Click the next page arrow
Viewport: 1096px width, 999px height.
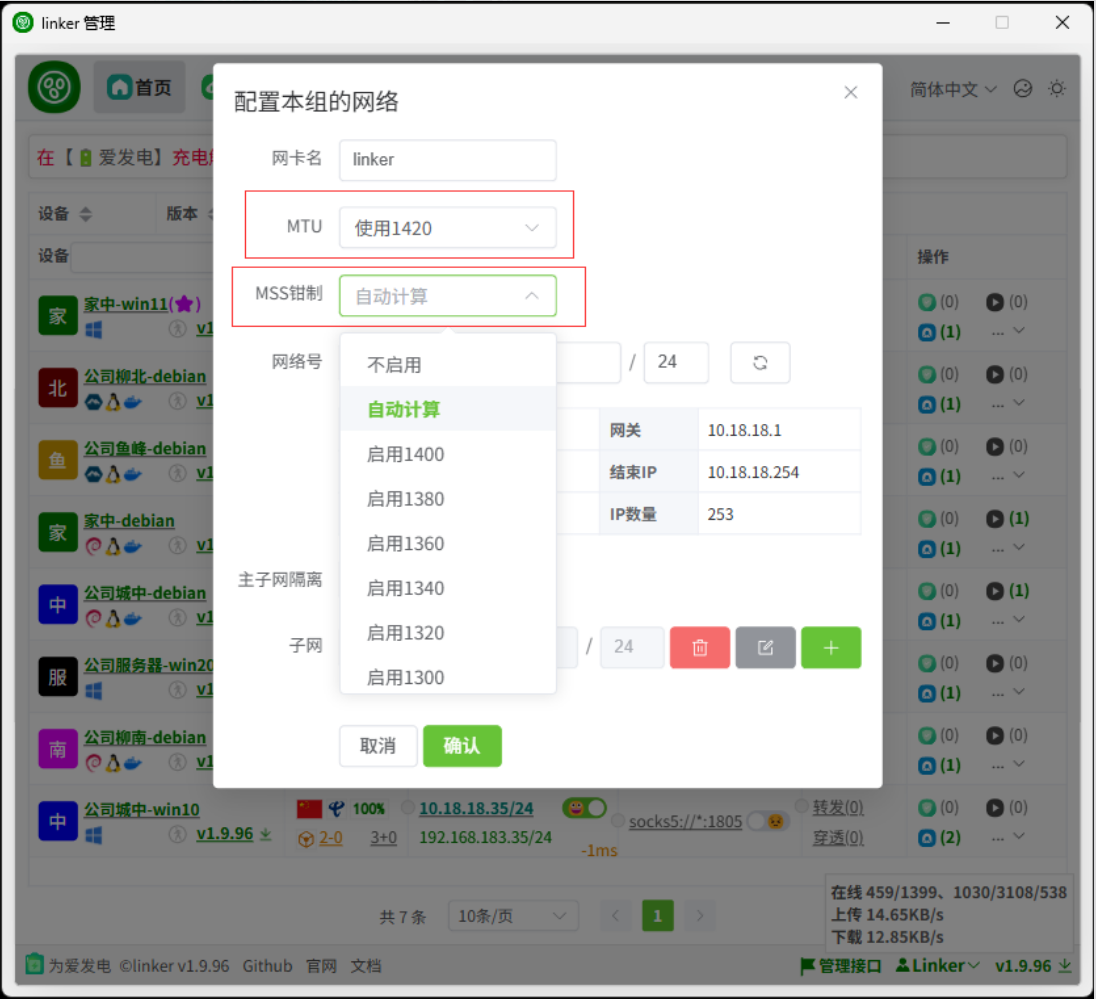tap(700, 916)
